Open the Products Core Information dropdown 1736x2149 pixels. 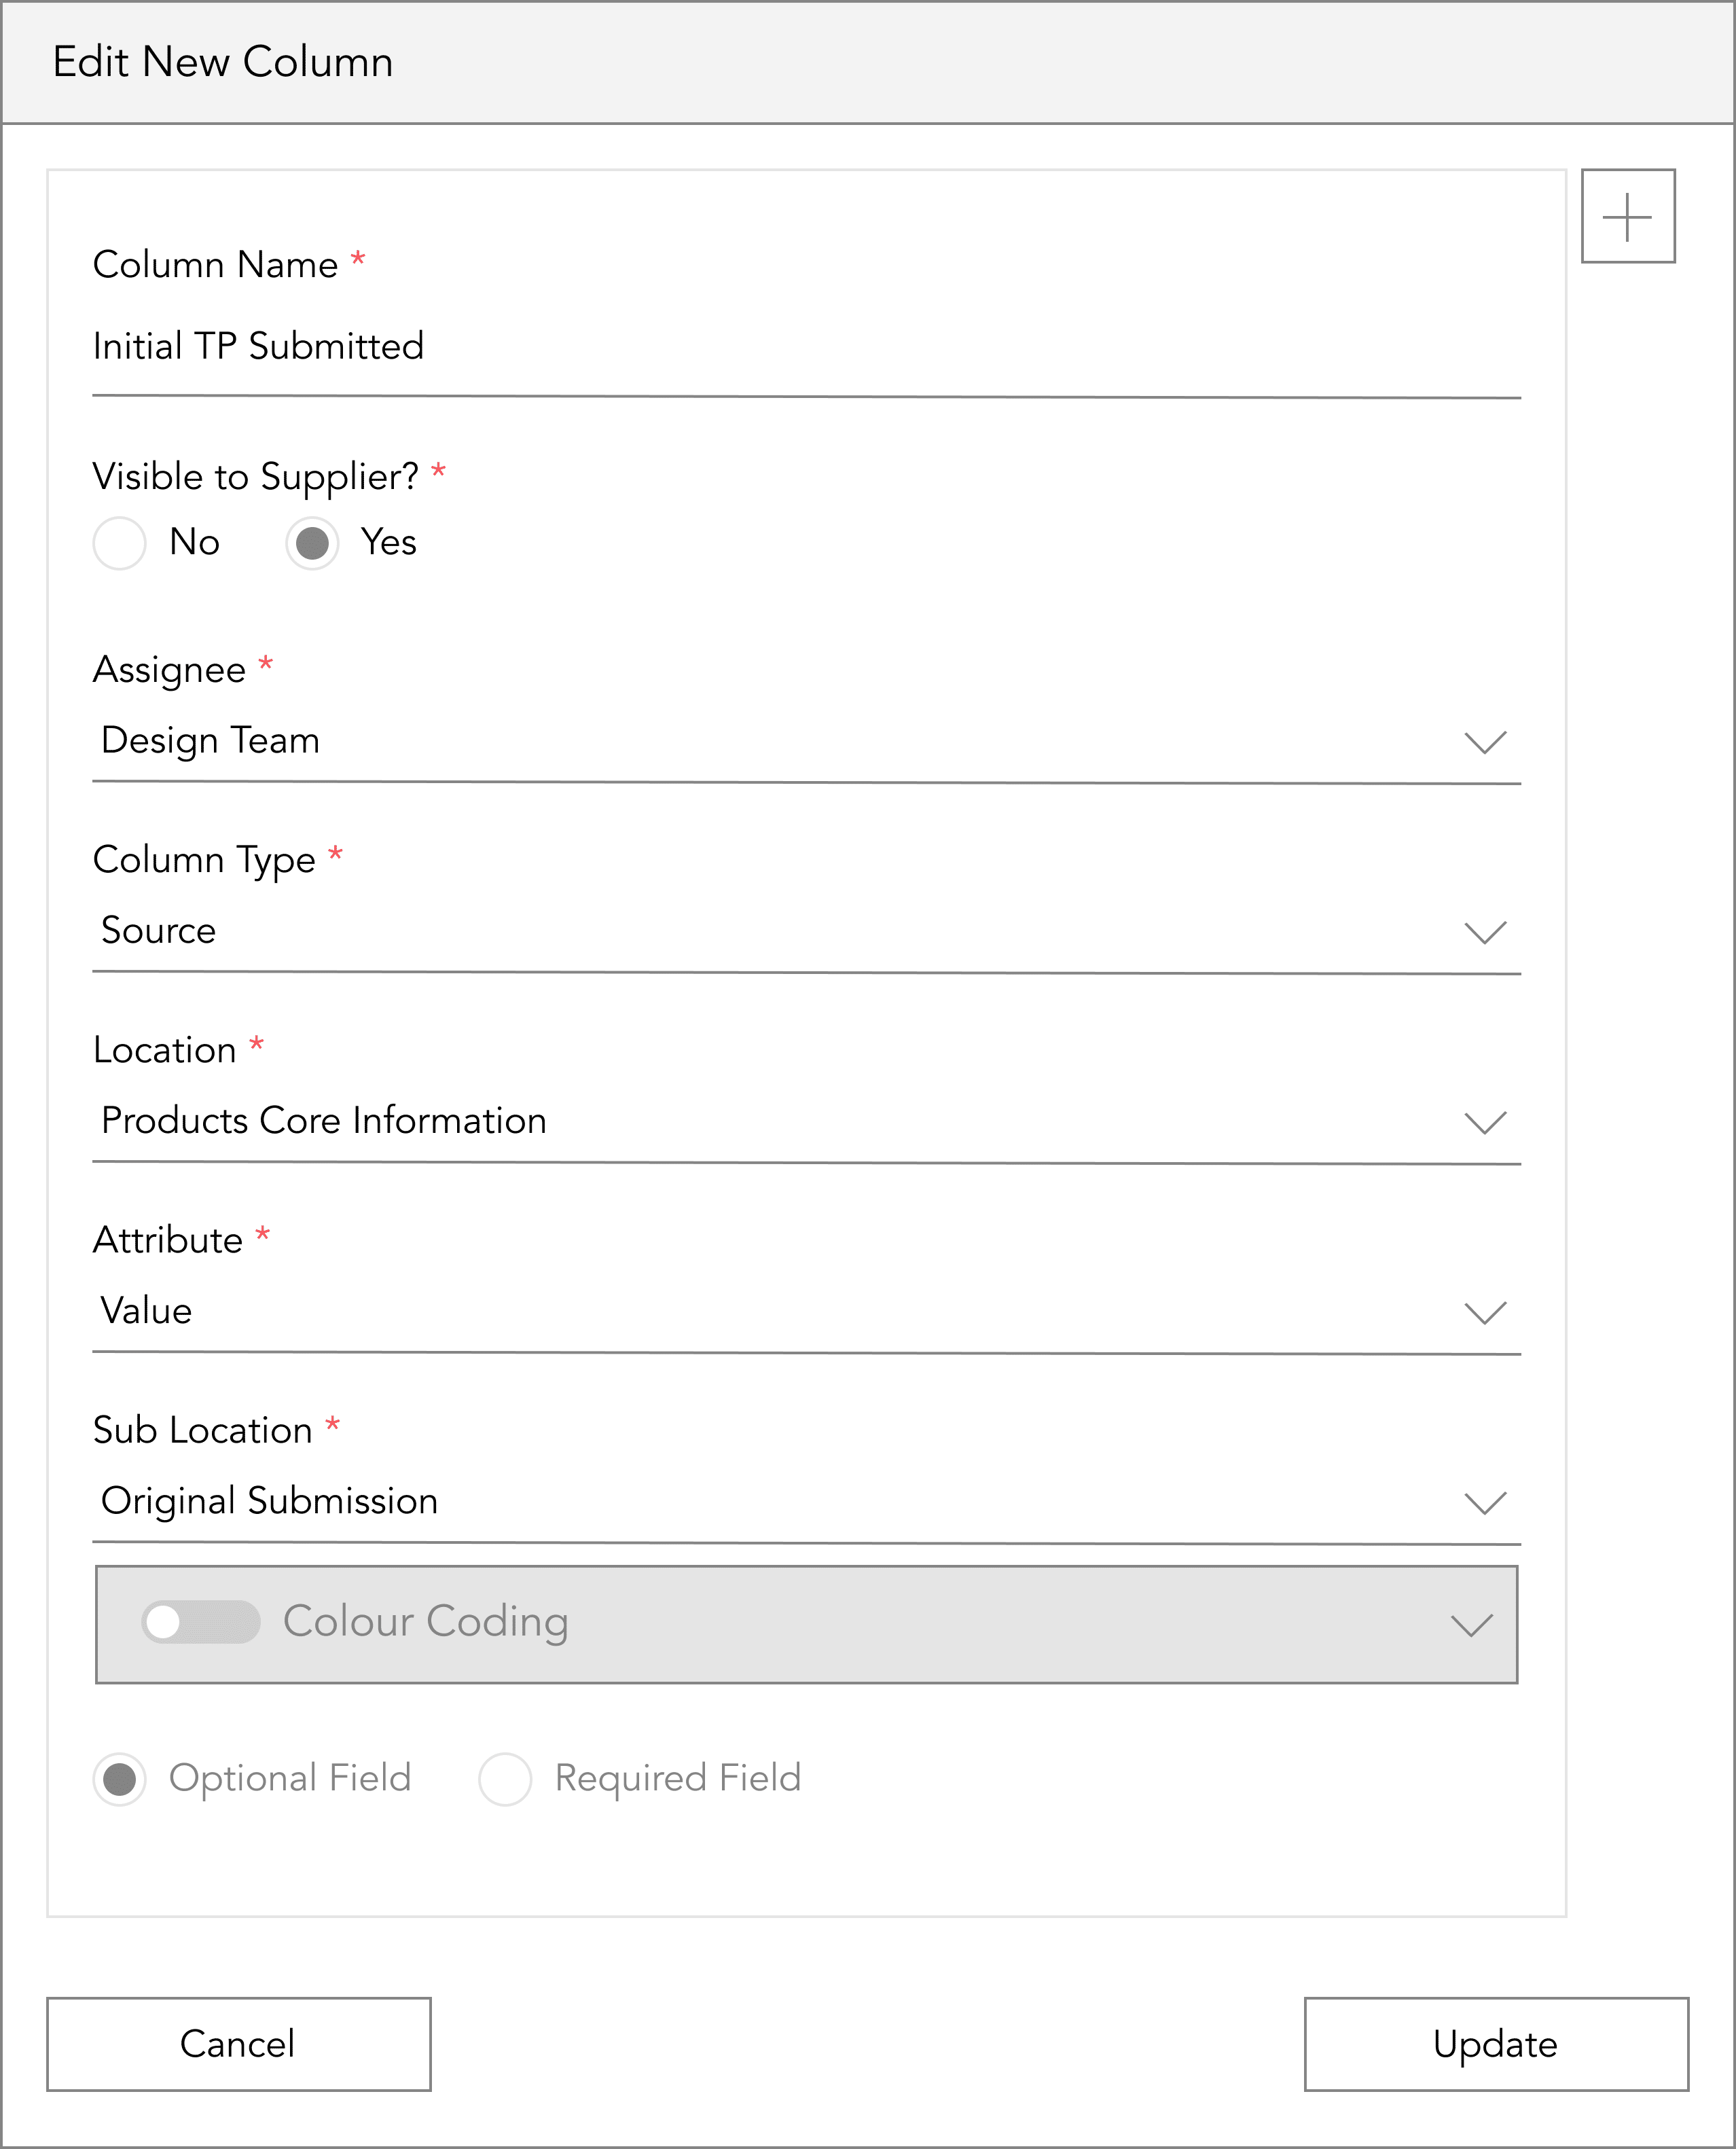click(x=806, y=1122)
